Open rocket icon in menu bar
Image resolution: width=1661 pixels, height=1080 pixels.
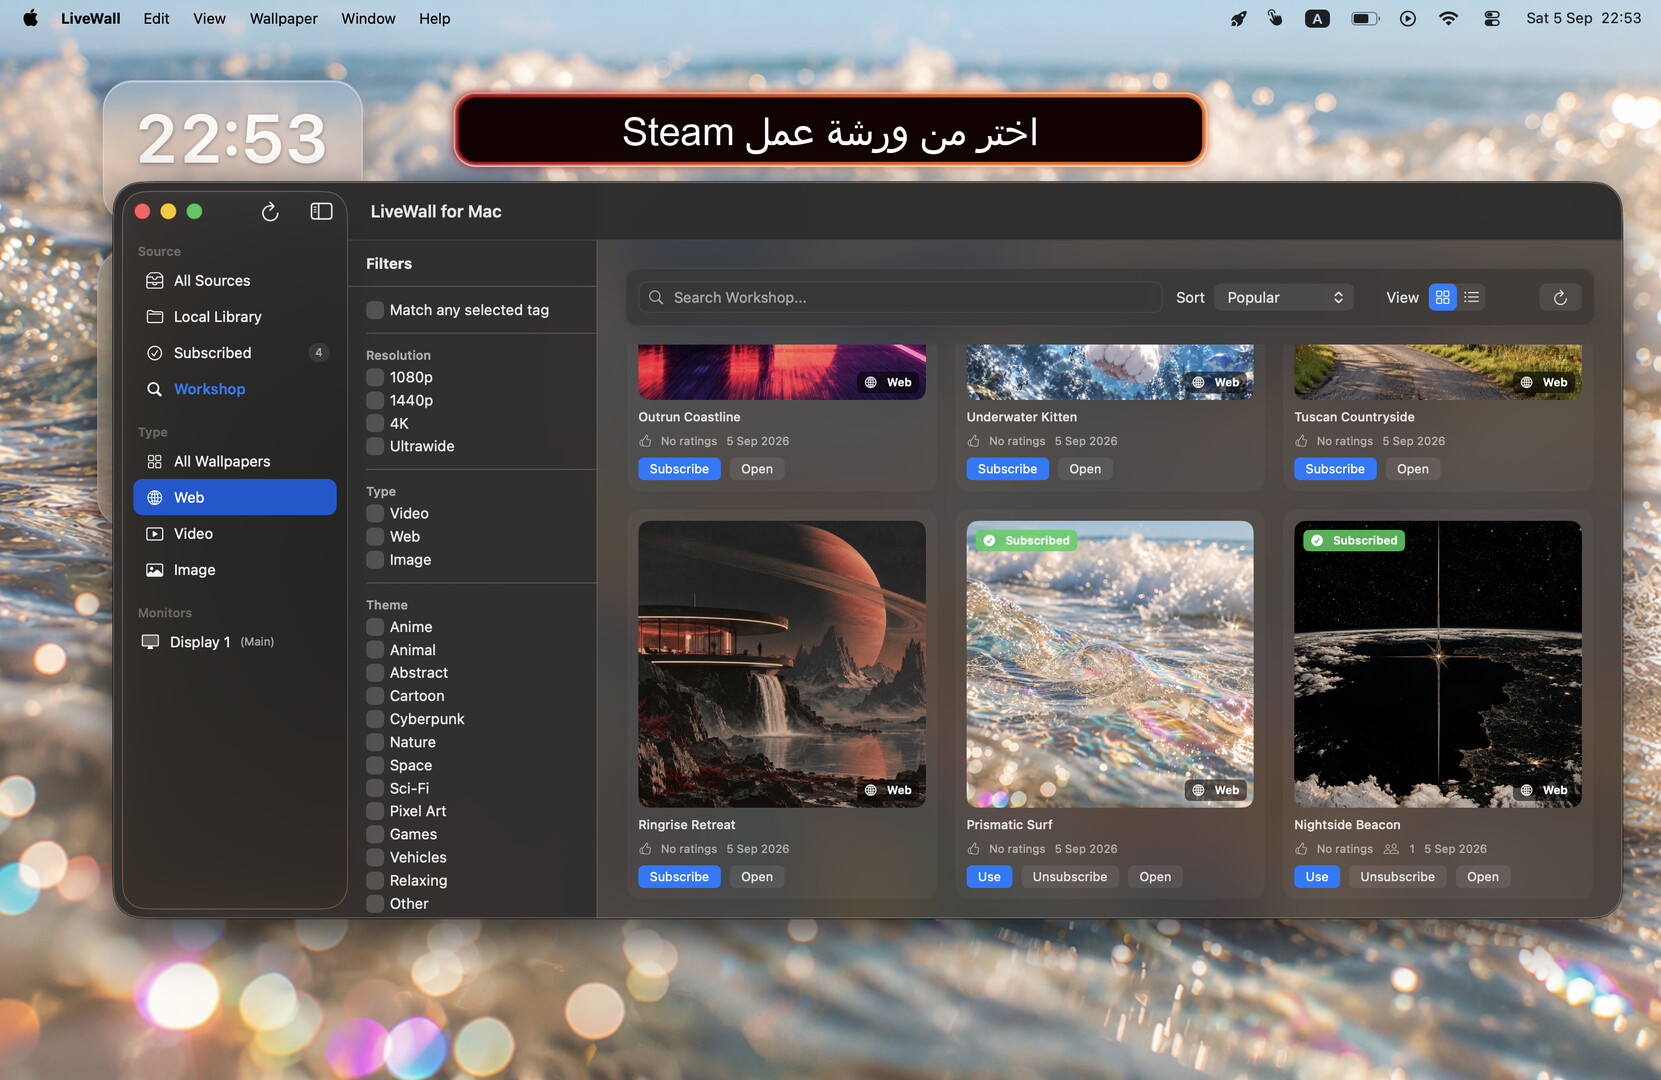coord(1238,18)
